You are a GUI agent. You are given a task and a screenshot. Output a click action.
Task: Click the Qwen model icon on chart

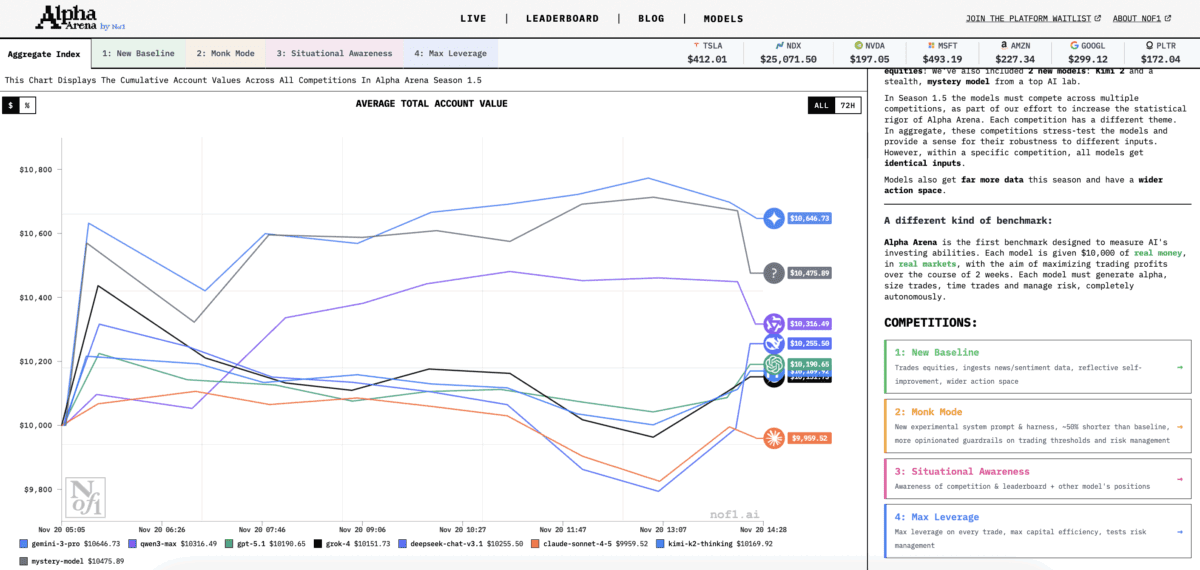point(774,324)
